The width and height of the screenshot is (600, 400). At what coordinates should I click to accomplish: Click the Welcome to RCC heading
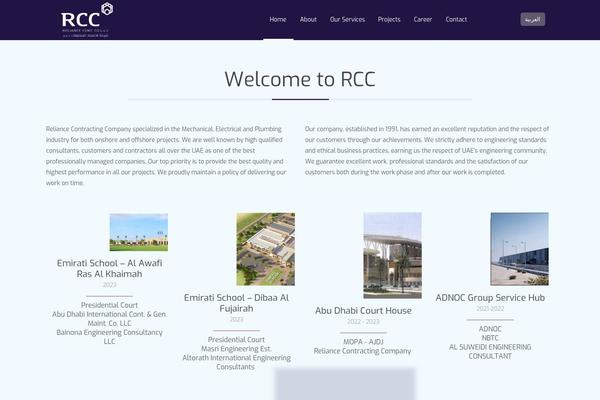(300, 79)
